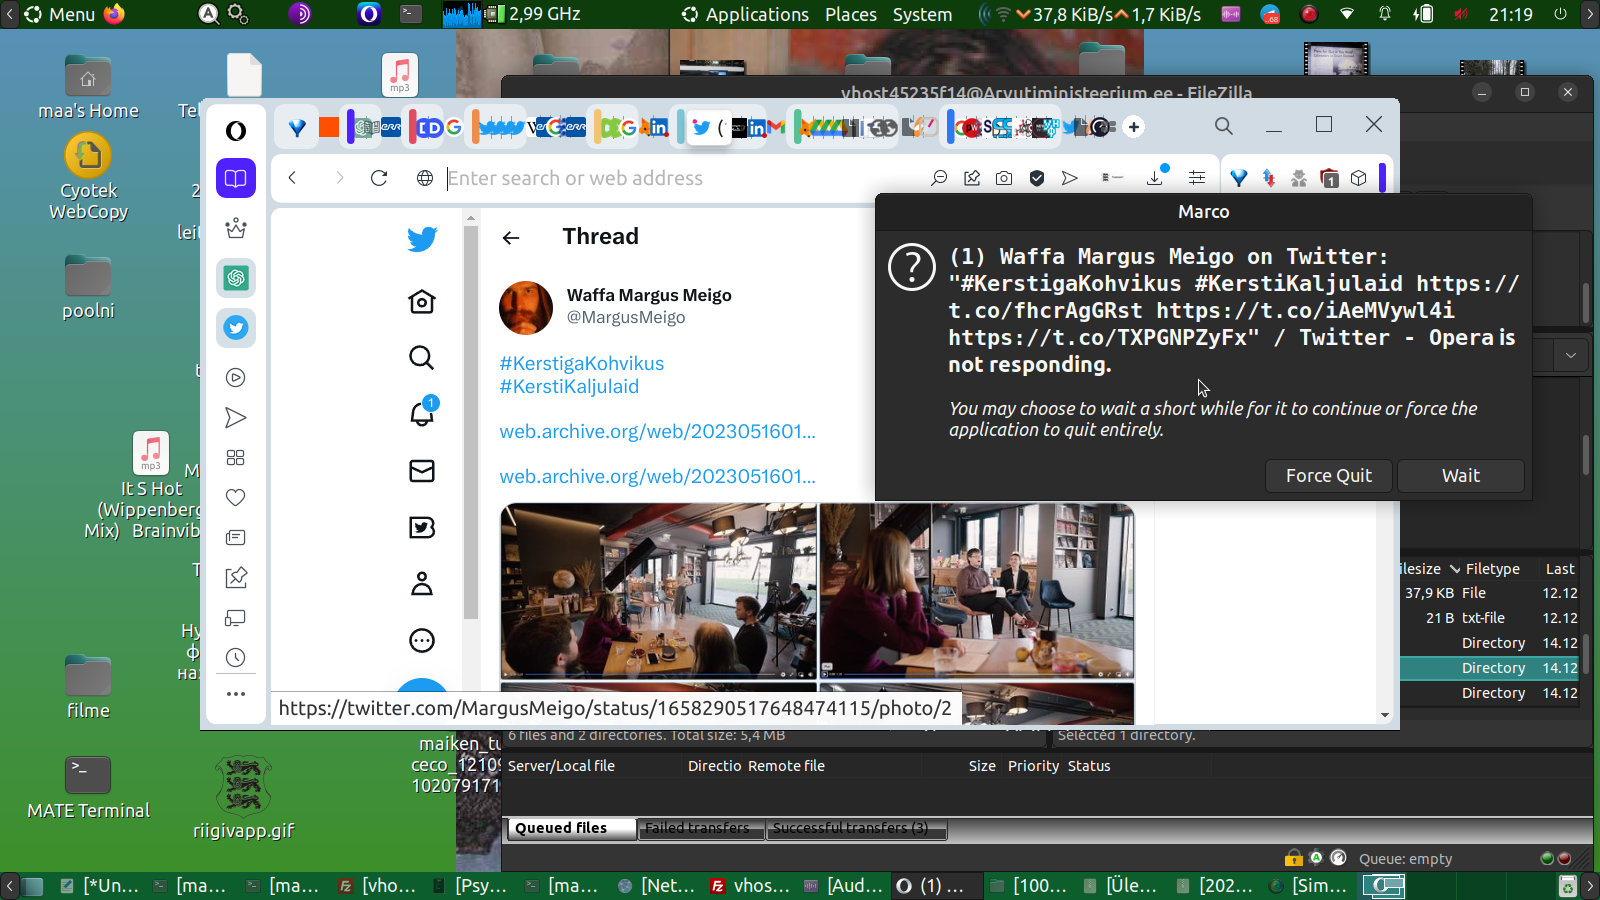1600x900 pixels.
Task: Launch Firefox from the top panel
Action: (114, 14)
